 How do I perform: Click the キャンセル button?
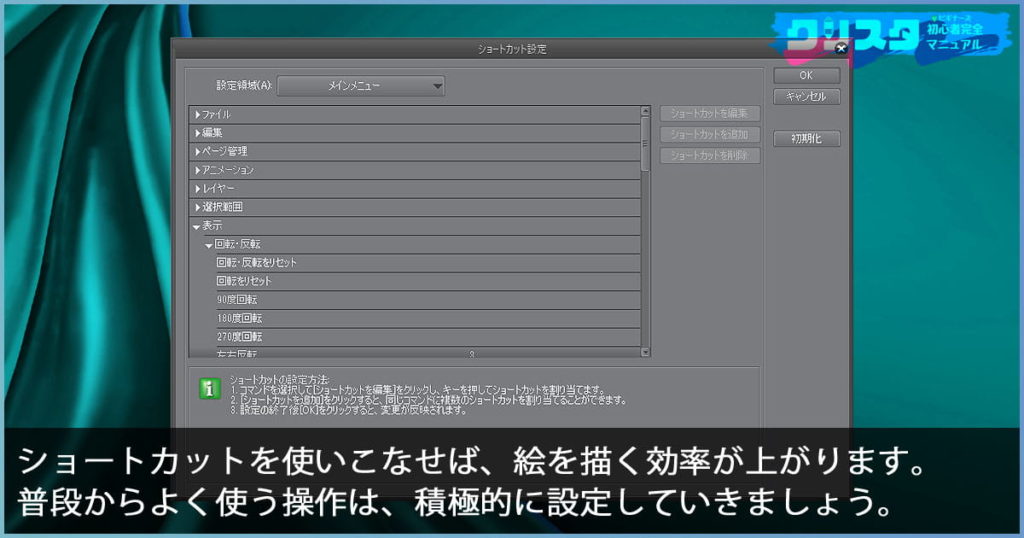pyautogui.click(x=807, y=97)
